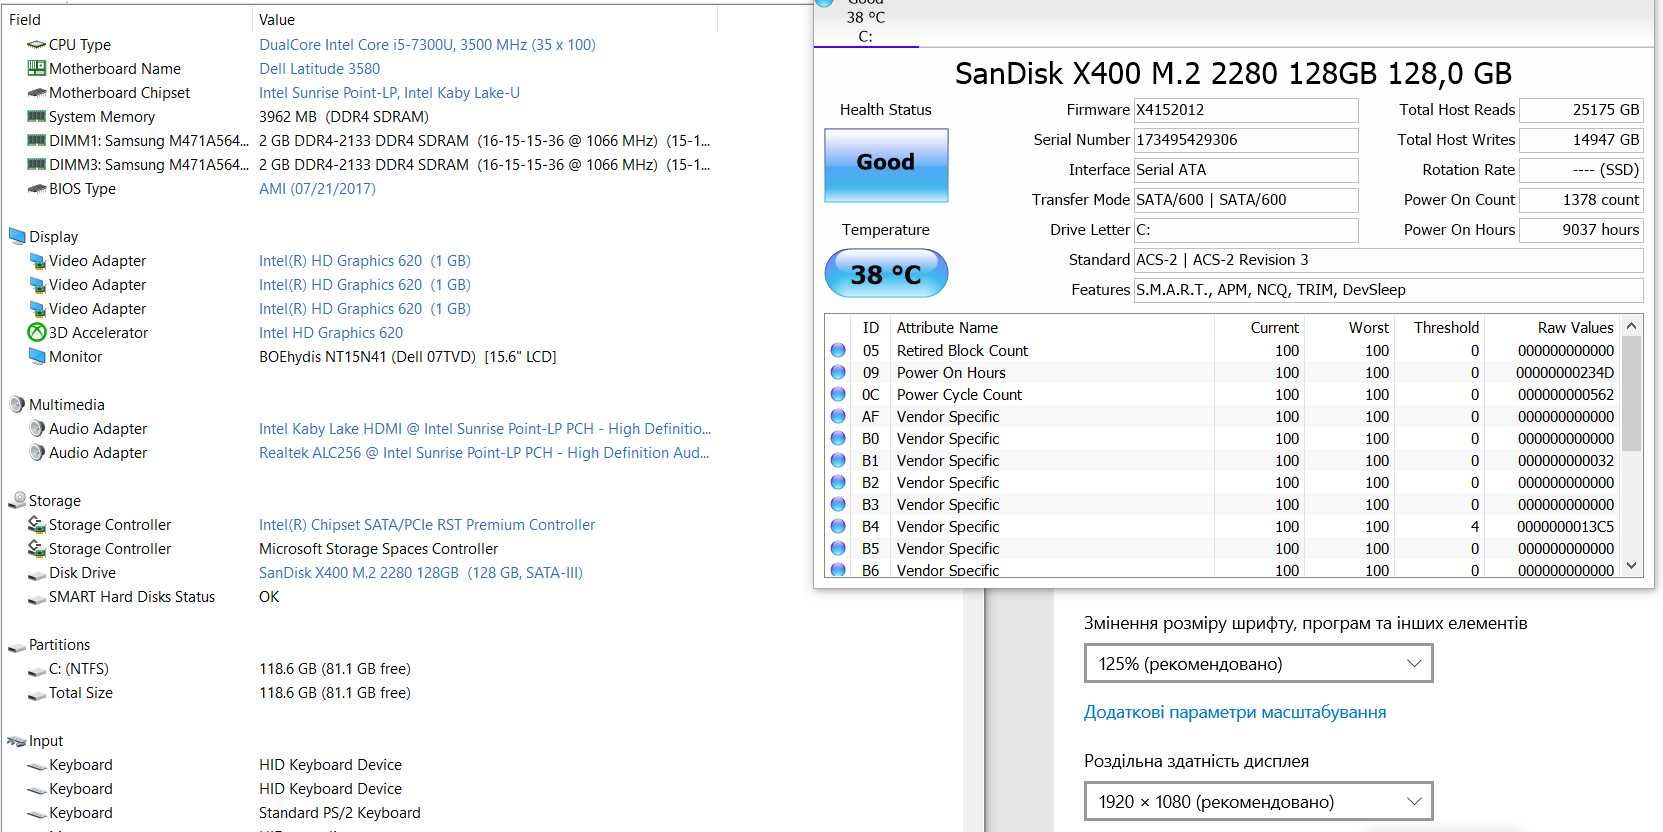Click the Realtek Audio Adapter row icon

(37, 453)
